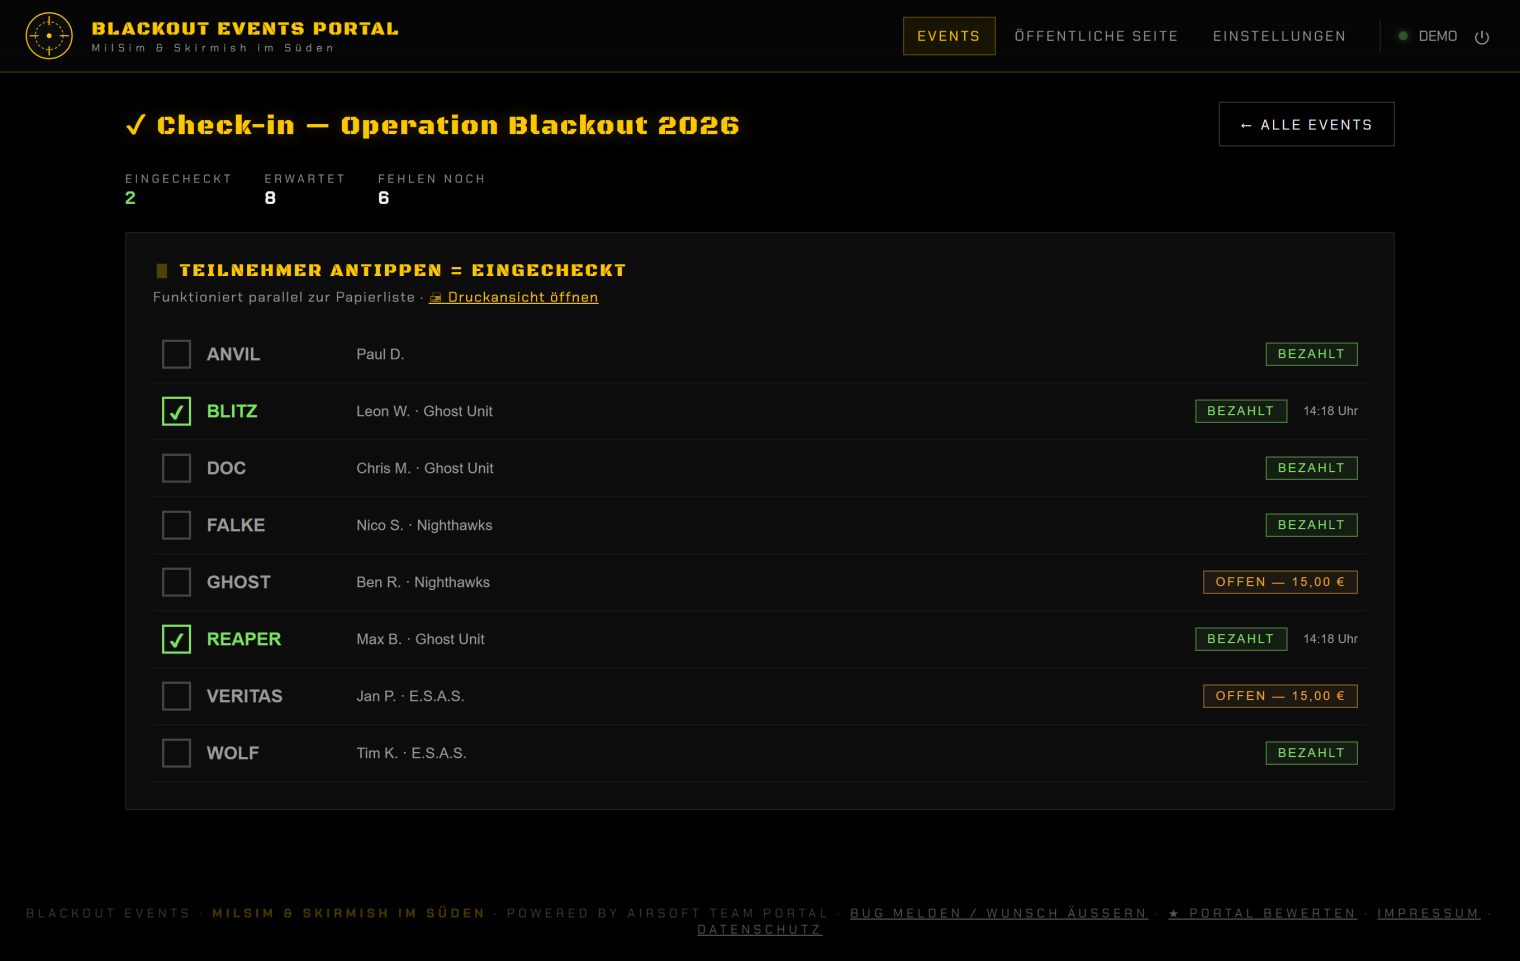Check in VERITAS with its checkbox
The height and width of the screenshot is (961, 1520).
tap(176, 696)
